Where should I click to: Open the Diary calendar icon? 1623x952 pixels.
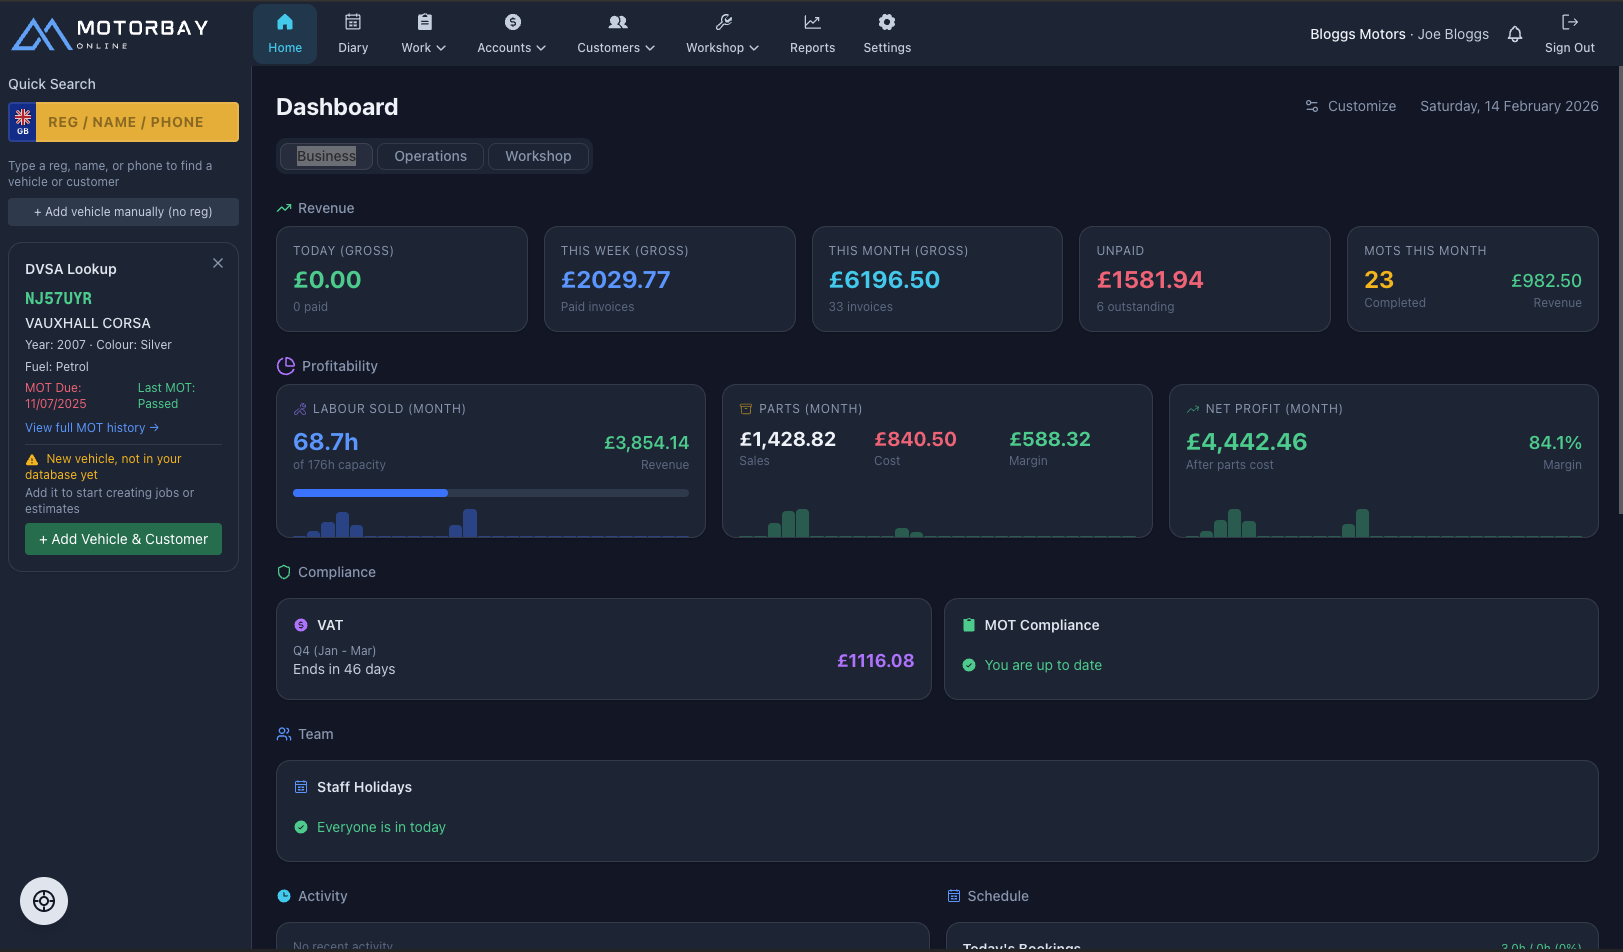pyautogui.click(x=352, y=20)
